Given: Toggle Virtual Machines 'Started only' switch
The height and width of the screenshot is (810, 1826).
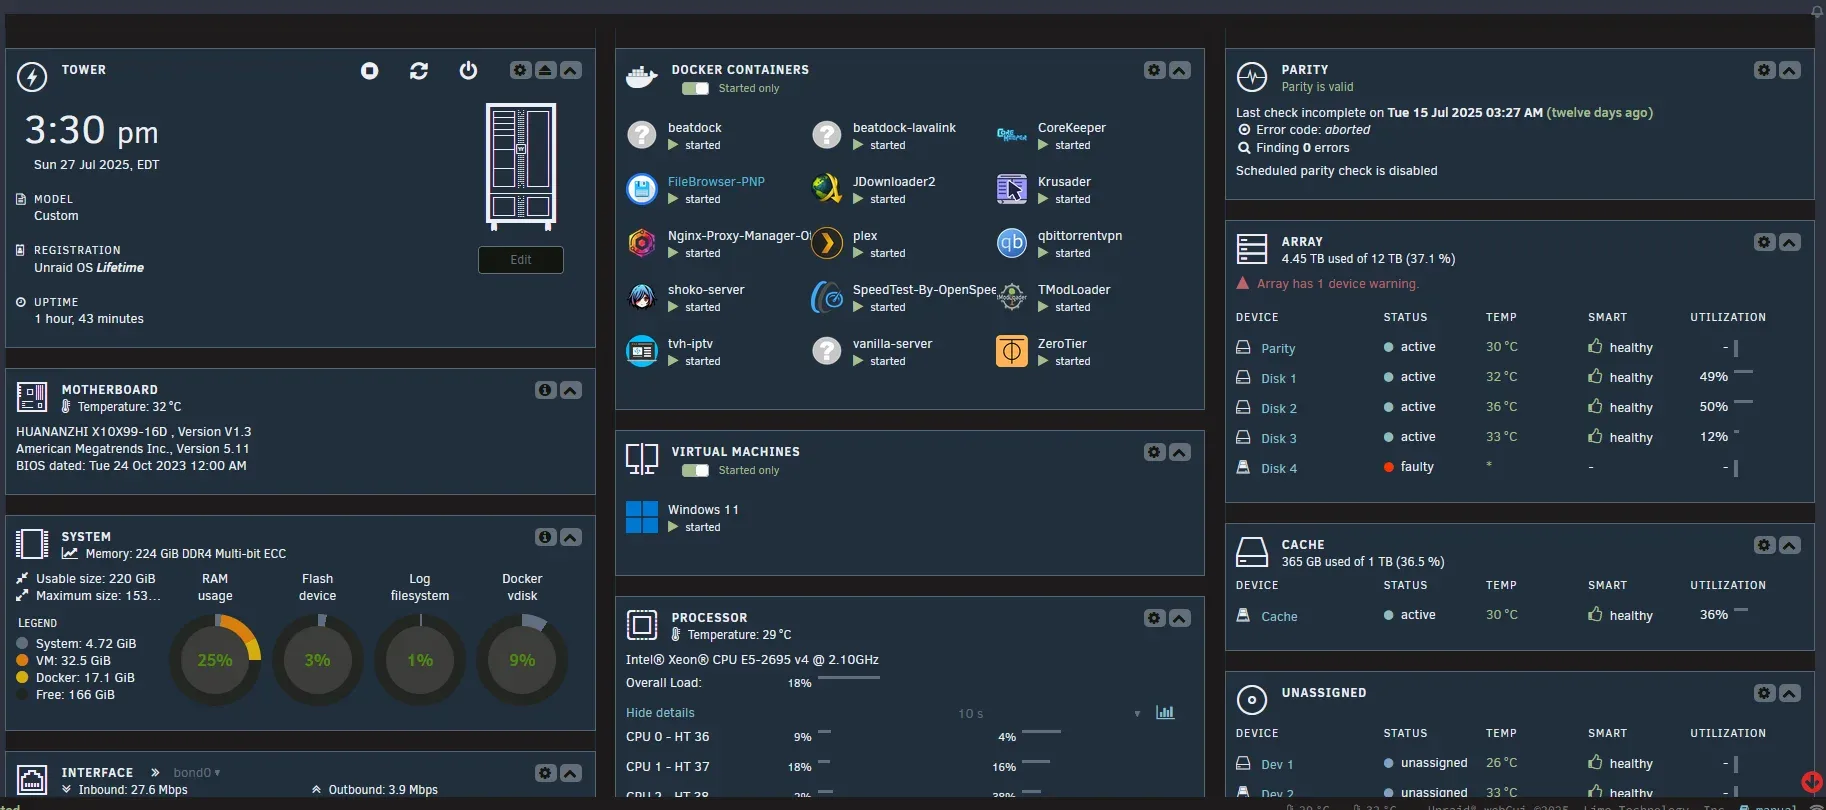Looking at the screenshot, I should pos(696,471).
